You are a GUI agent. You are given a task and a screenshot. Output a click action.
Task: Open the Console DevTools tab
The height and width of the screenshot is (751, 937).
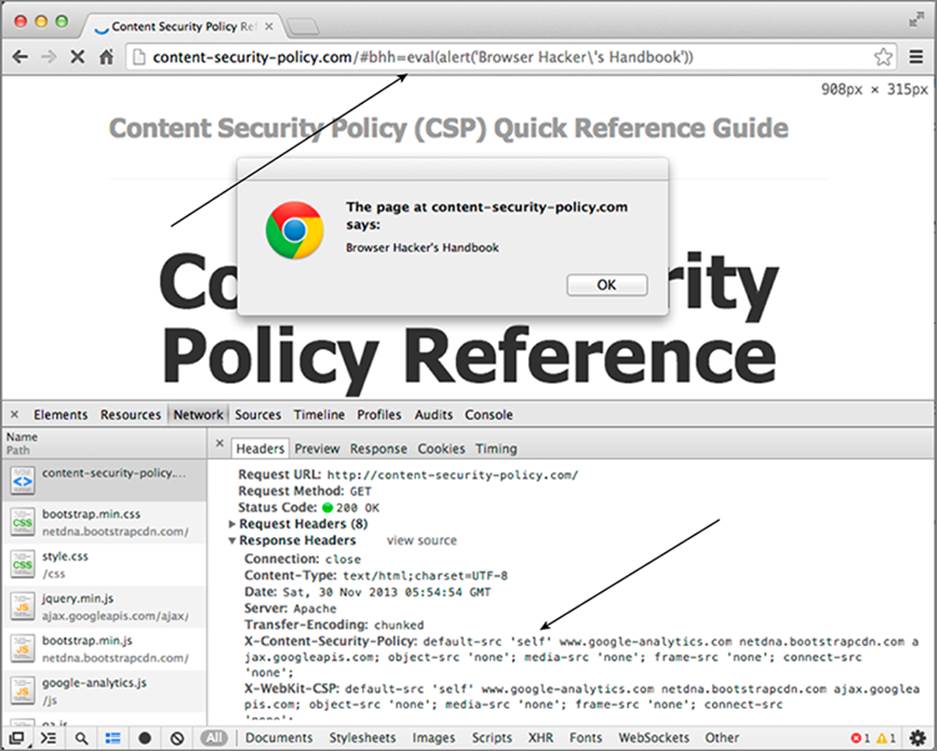point(489,415)
